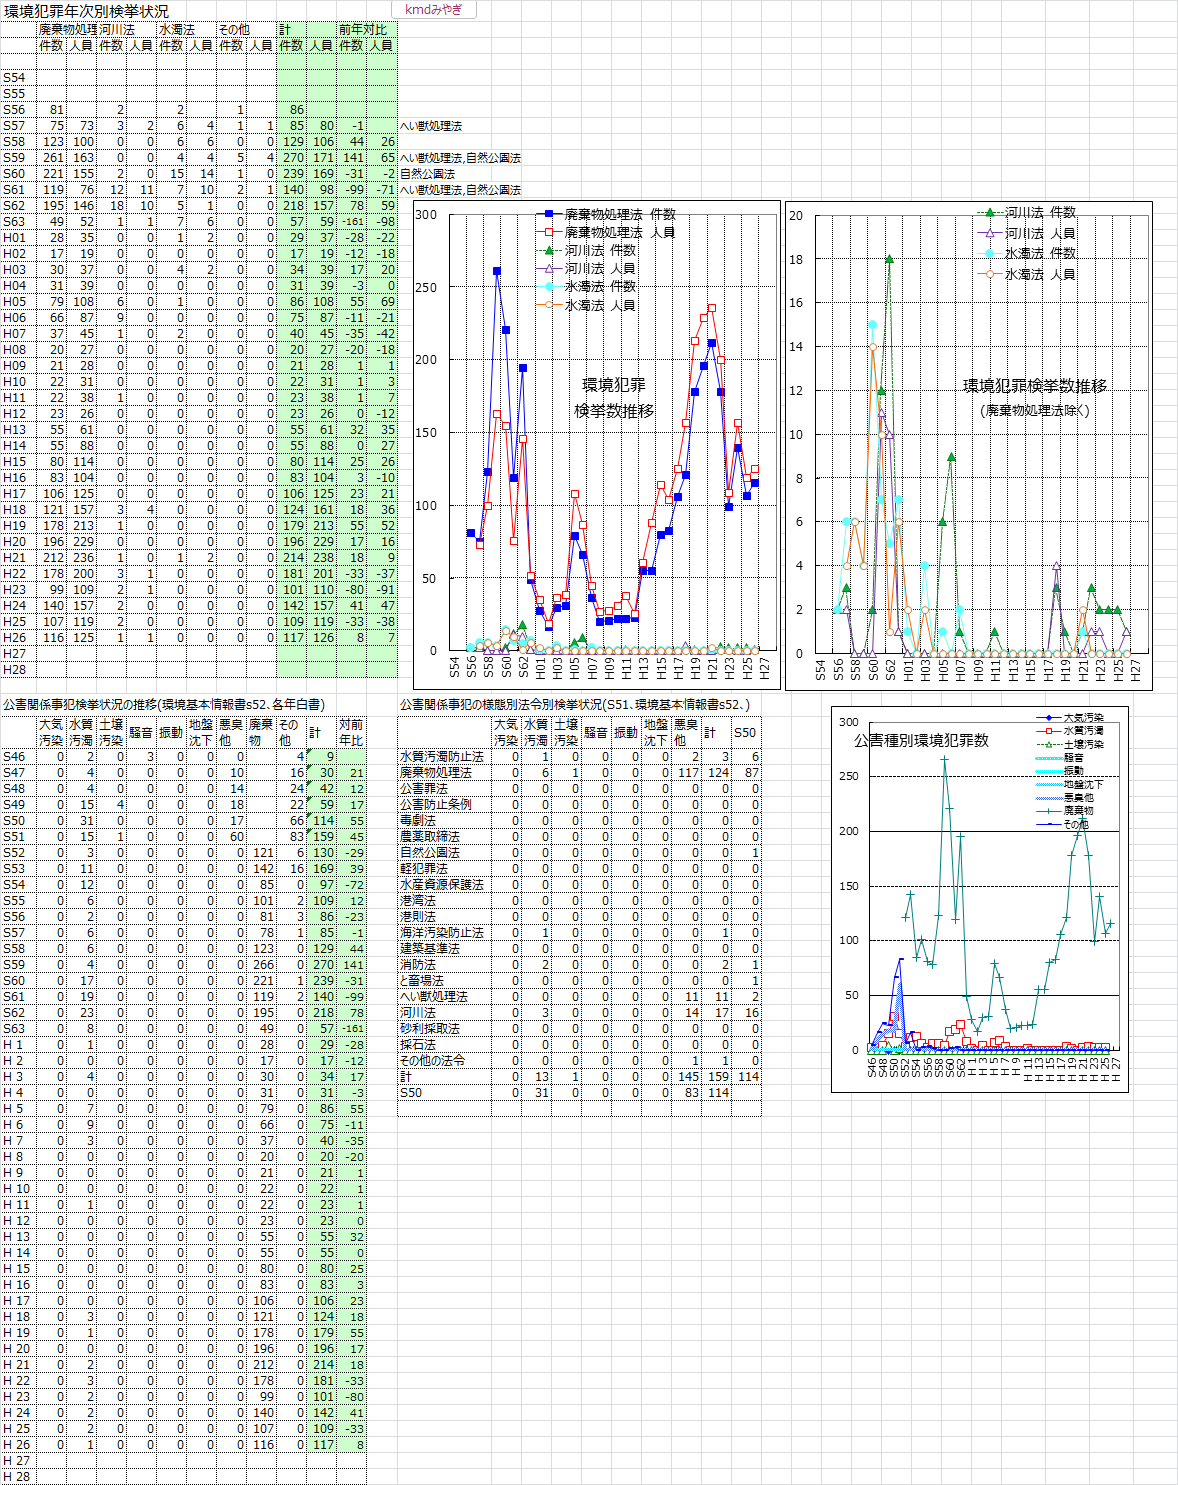This screenshot has width=1178, height=1485.
Task: Select the 環境犯罪年次別検挙状況 title cell
Action: pos(86,11)
